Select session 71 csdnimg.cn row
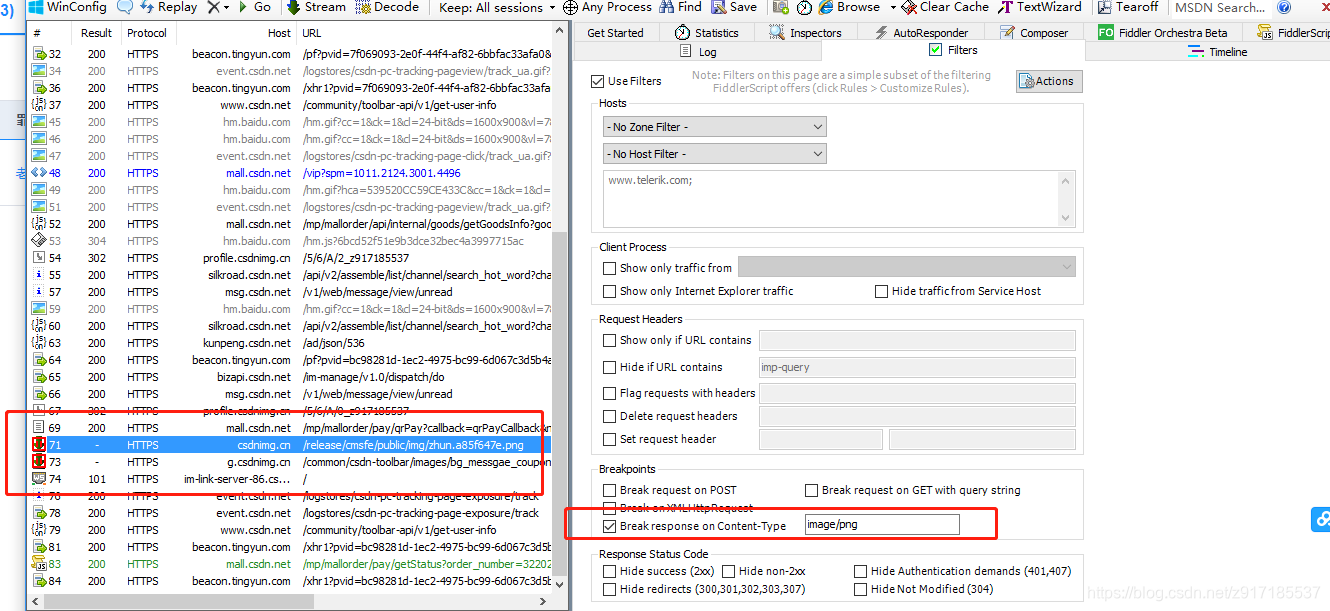The height and width of the screenshot is (611, 1330). [x=290, y=445]
